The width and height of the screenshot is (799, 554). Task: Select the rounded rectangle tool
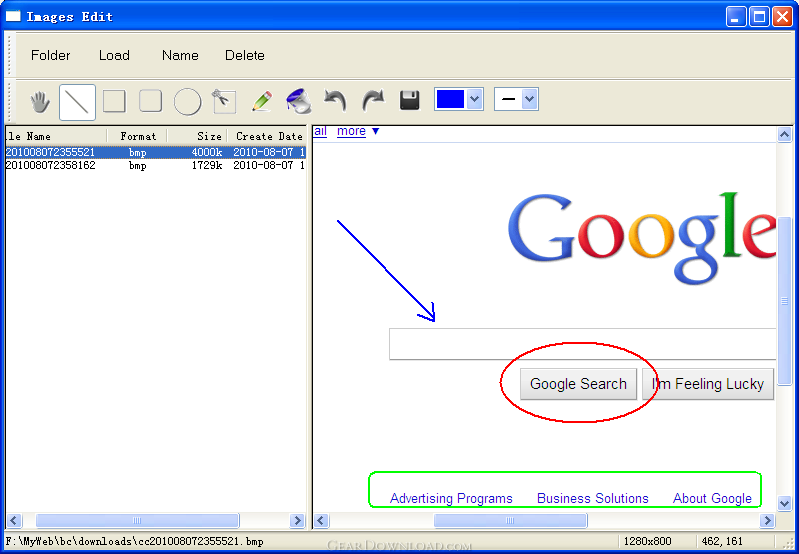150,101
